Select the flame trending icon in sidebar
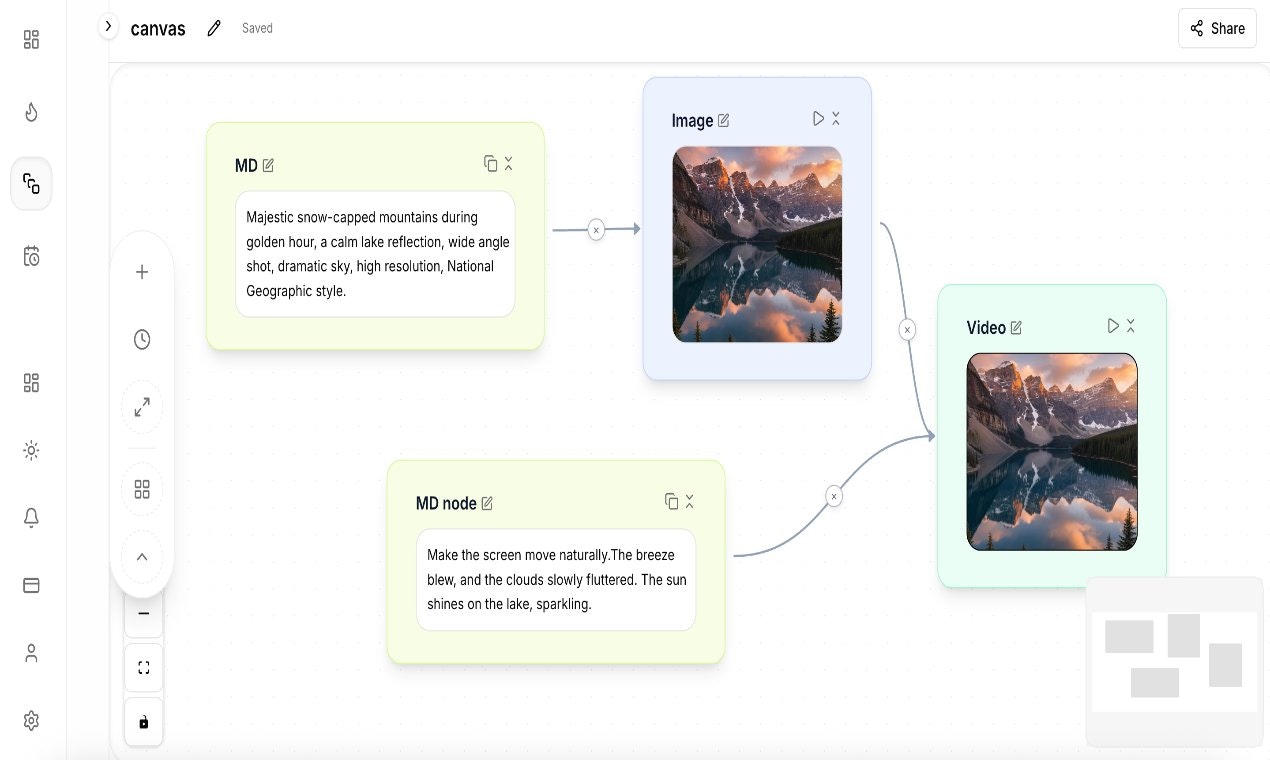Screen dimensions: 1270x760 31,112
